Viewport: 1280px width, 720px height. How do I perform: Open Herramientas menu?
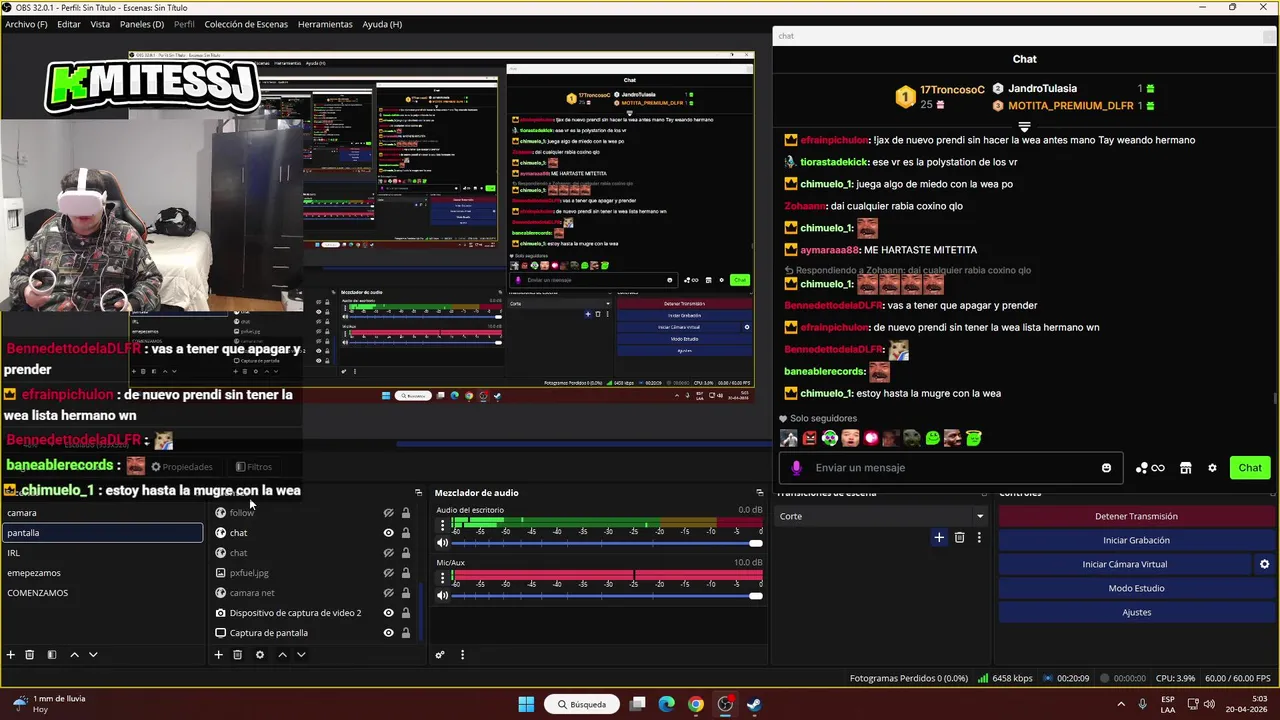tap(325, 24)
